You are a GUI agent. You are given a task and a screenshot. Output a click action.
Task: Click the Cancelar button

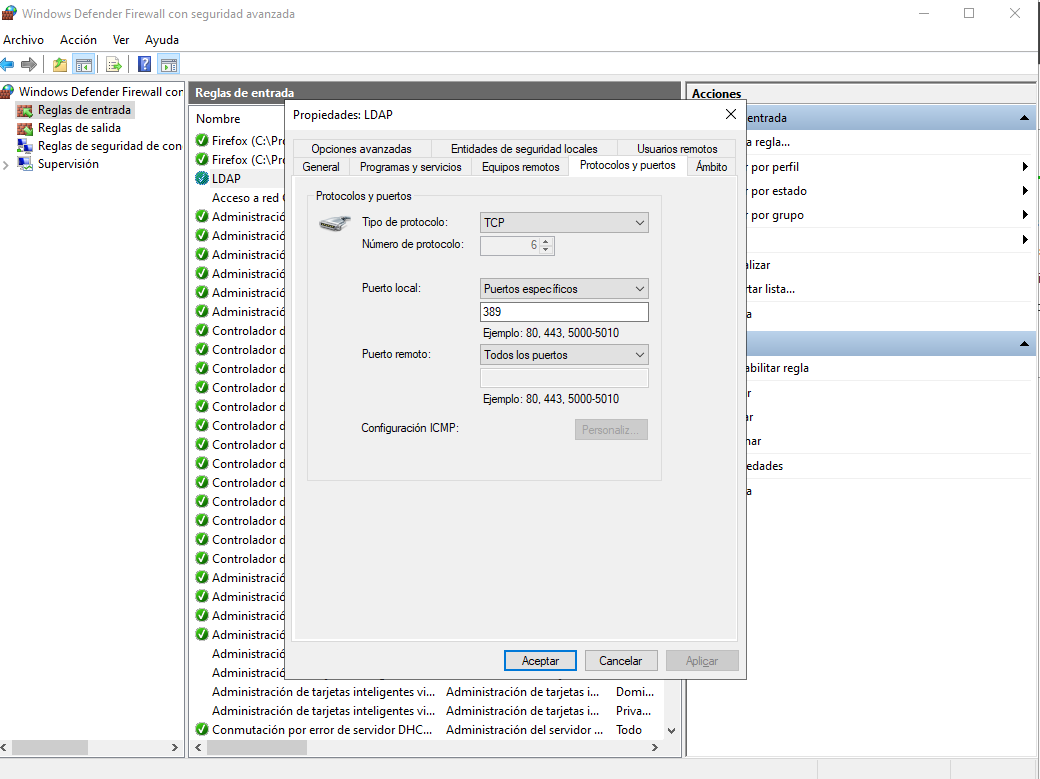(x=620, y=661)
